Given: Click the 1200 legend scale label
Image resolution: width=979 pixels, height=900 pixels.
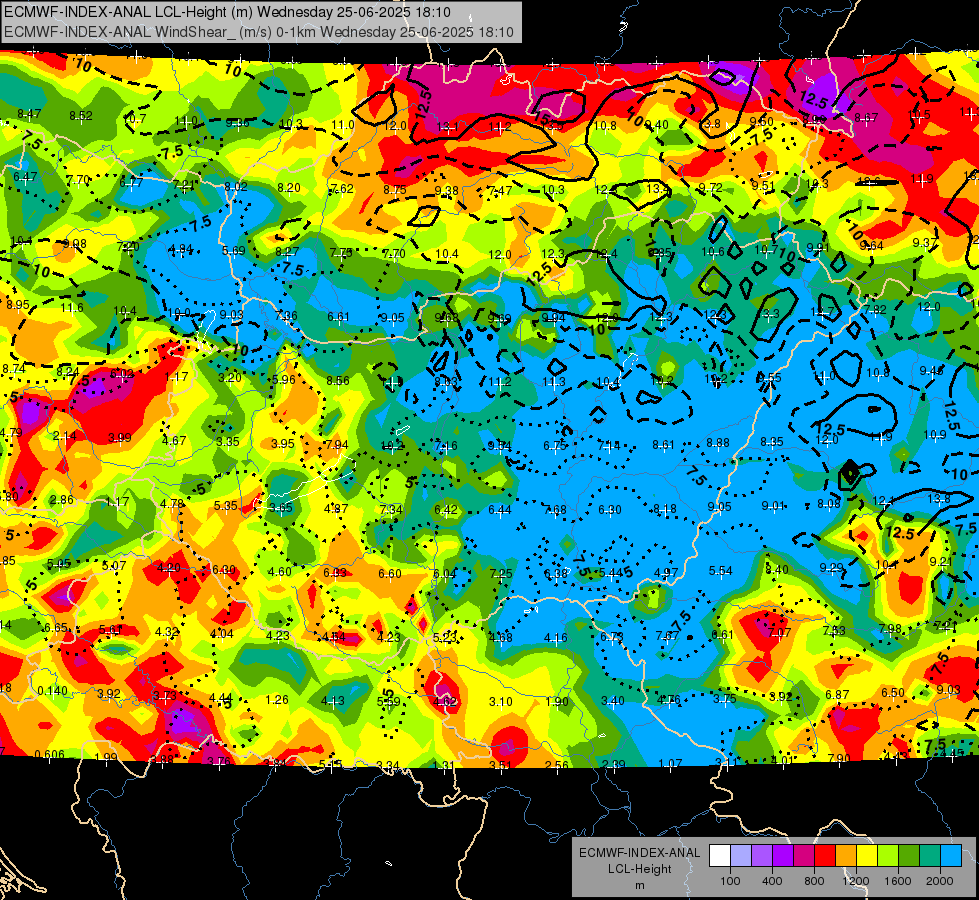Looking at the screenshot, I should coord(855,881).
